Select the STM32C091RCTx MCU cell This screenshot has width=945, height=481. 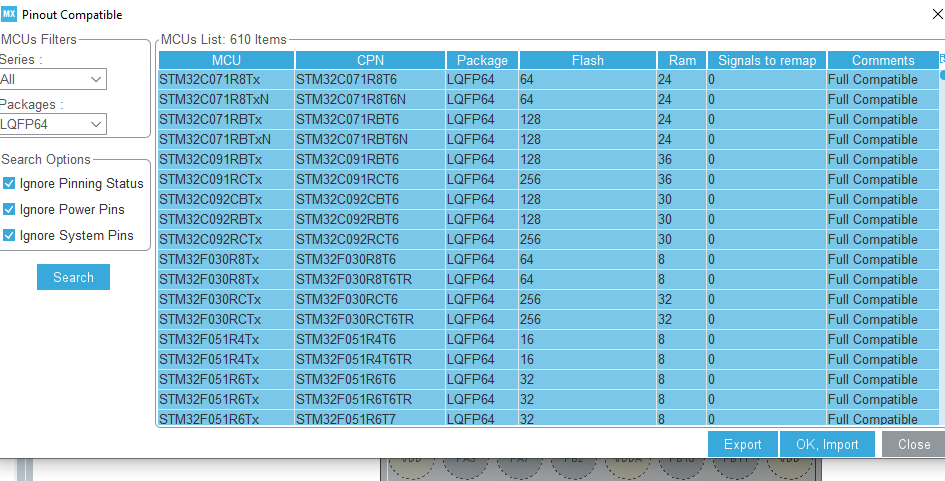[227, 180]
